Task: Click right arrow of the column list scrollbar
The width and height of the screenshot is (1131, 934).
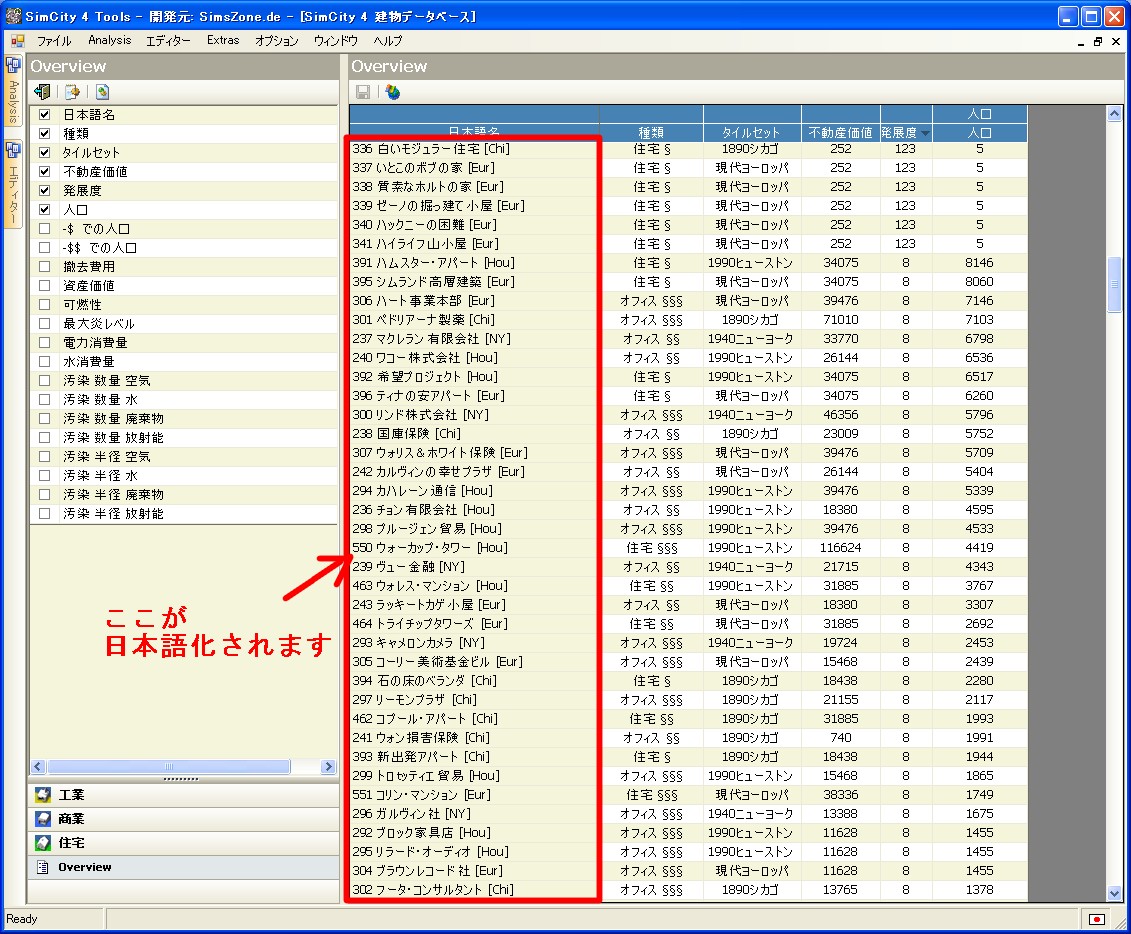Action: click(x=328, y=767)
